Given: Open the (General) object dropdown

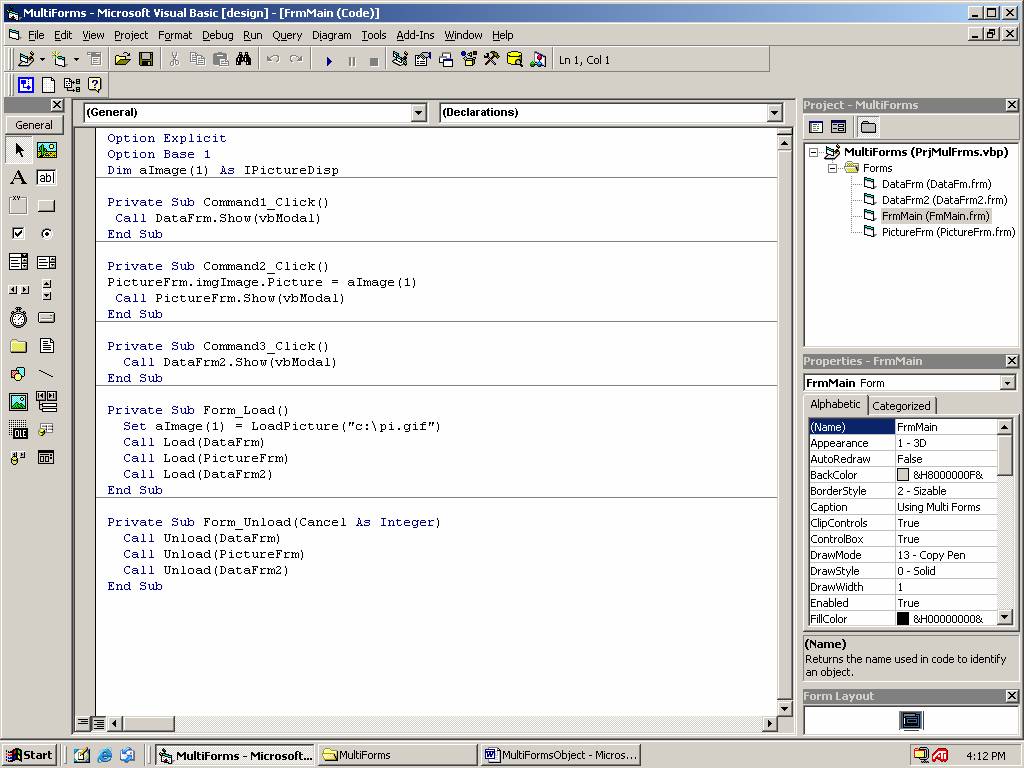Looking at the screenshot, I should [x=419, y=113].
